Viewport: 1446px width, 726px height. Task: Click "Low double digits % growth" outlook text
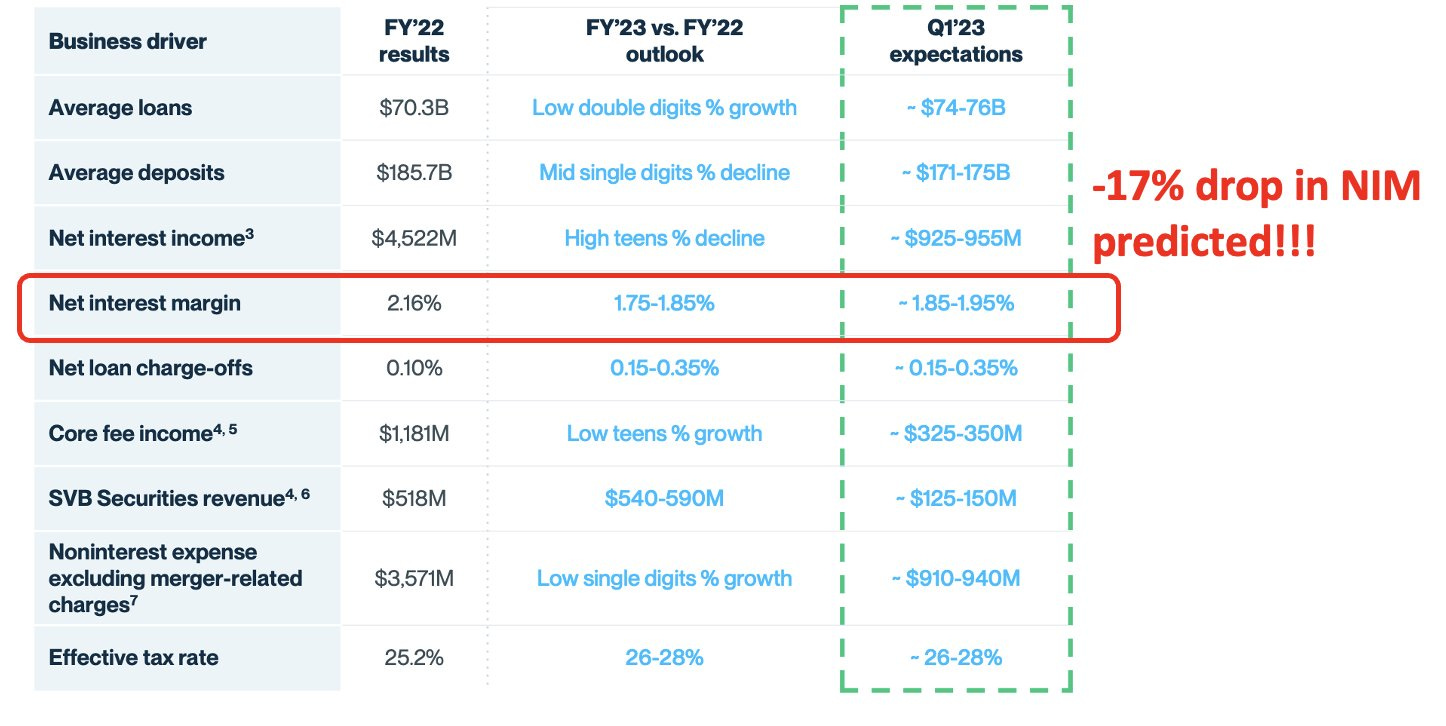664,107
